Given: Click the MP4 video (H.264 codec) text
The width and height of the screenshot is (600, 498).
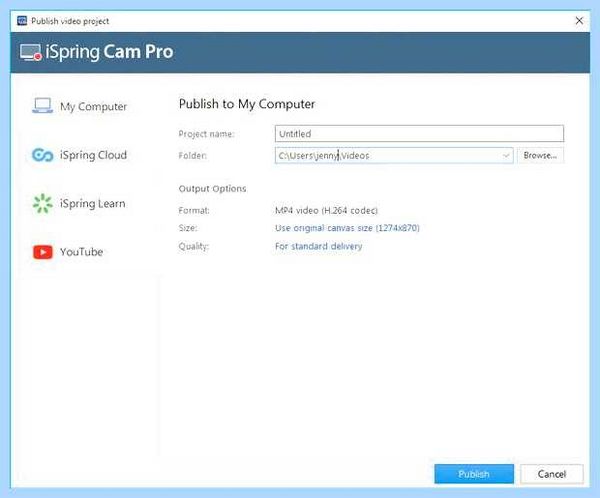Looking at the screenshot, I should point(326,211).
